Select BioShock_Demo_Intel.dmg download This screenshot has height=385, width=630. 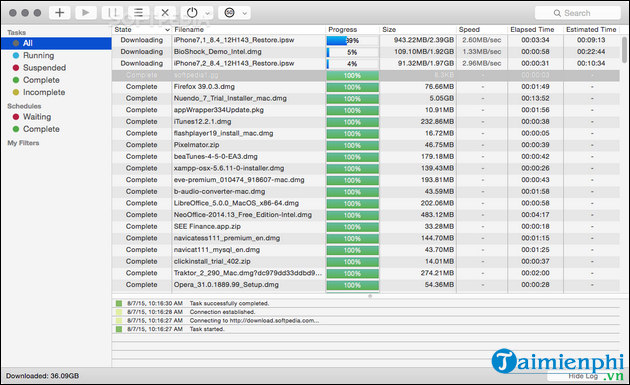click(366, 52)
